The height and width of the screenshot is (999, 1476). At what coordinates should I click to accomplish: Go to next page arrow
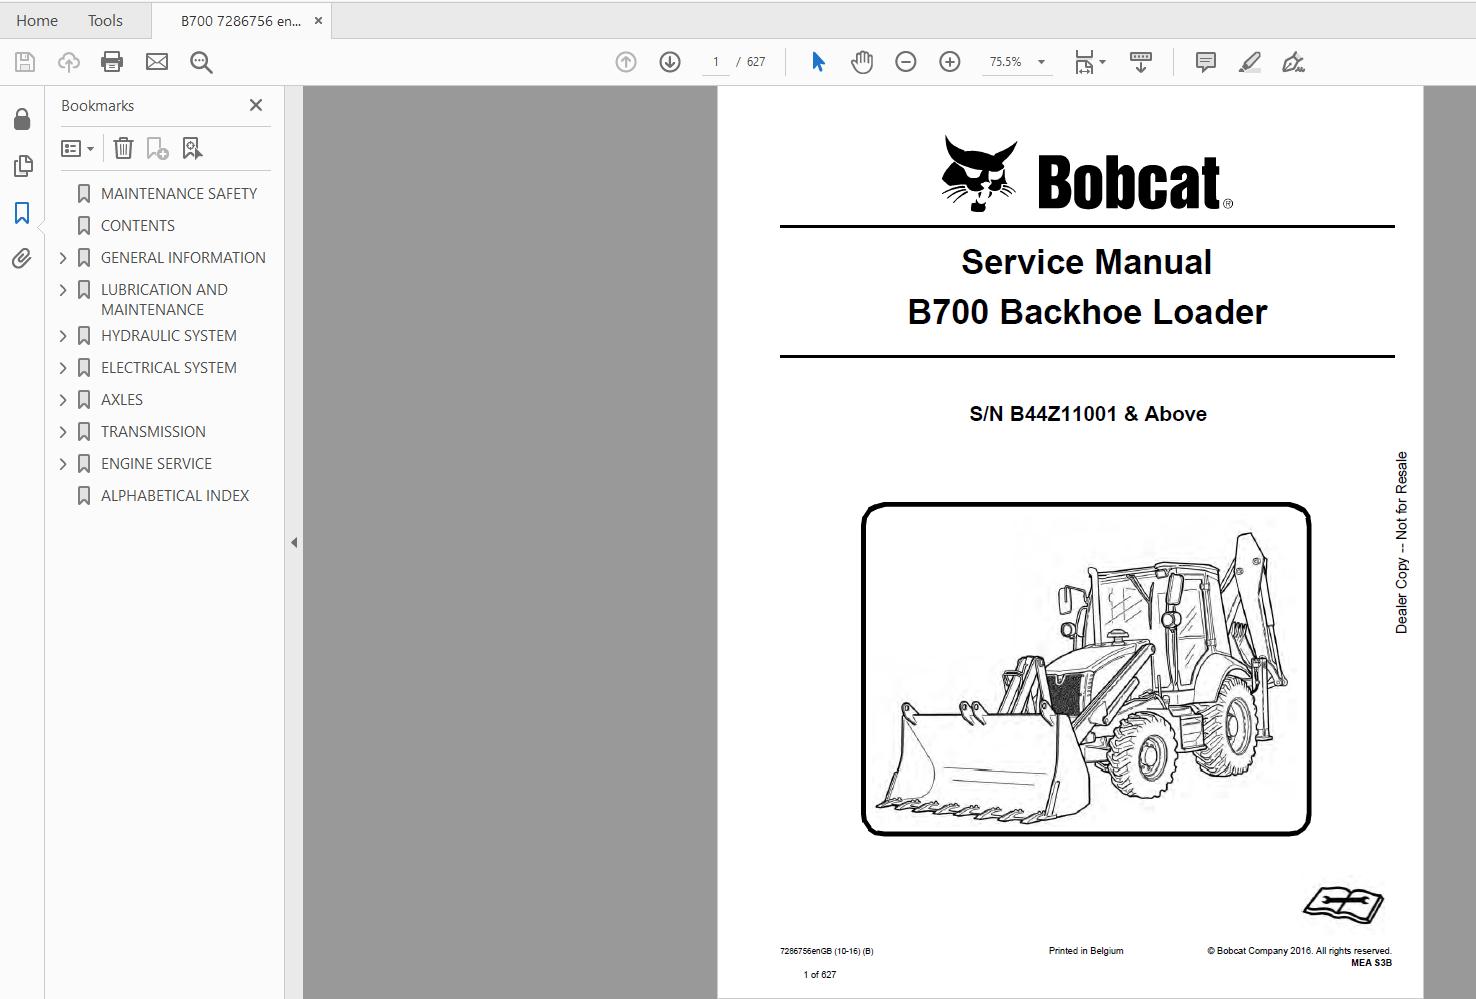[x=670, y=62]
